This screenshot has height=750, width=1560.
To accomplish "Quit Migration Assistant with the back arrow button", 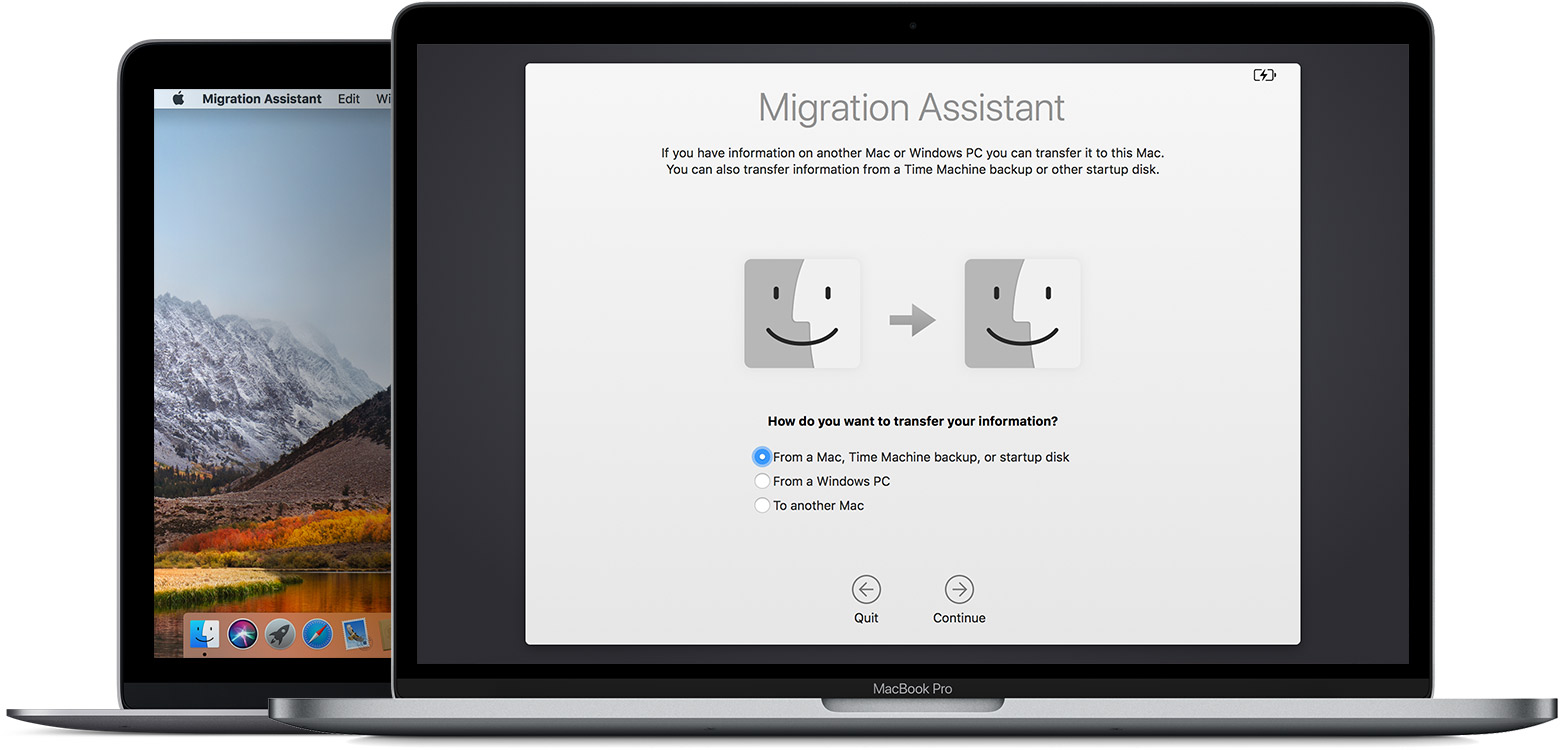I will point(866,589).
